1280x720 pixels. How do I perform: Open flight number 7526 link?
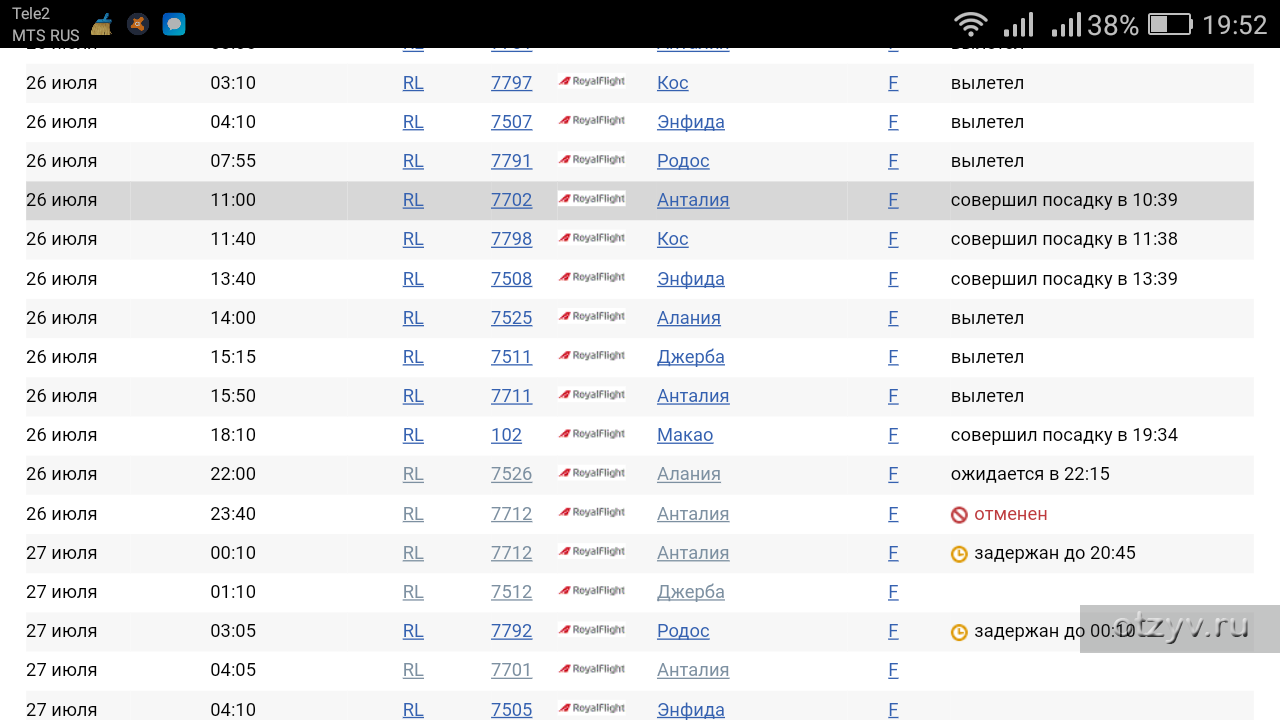click(x=511, y=474)
